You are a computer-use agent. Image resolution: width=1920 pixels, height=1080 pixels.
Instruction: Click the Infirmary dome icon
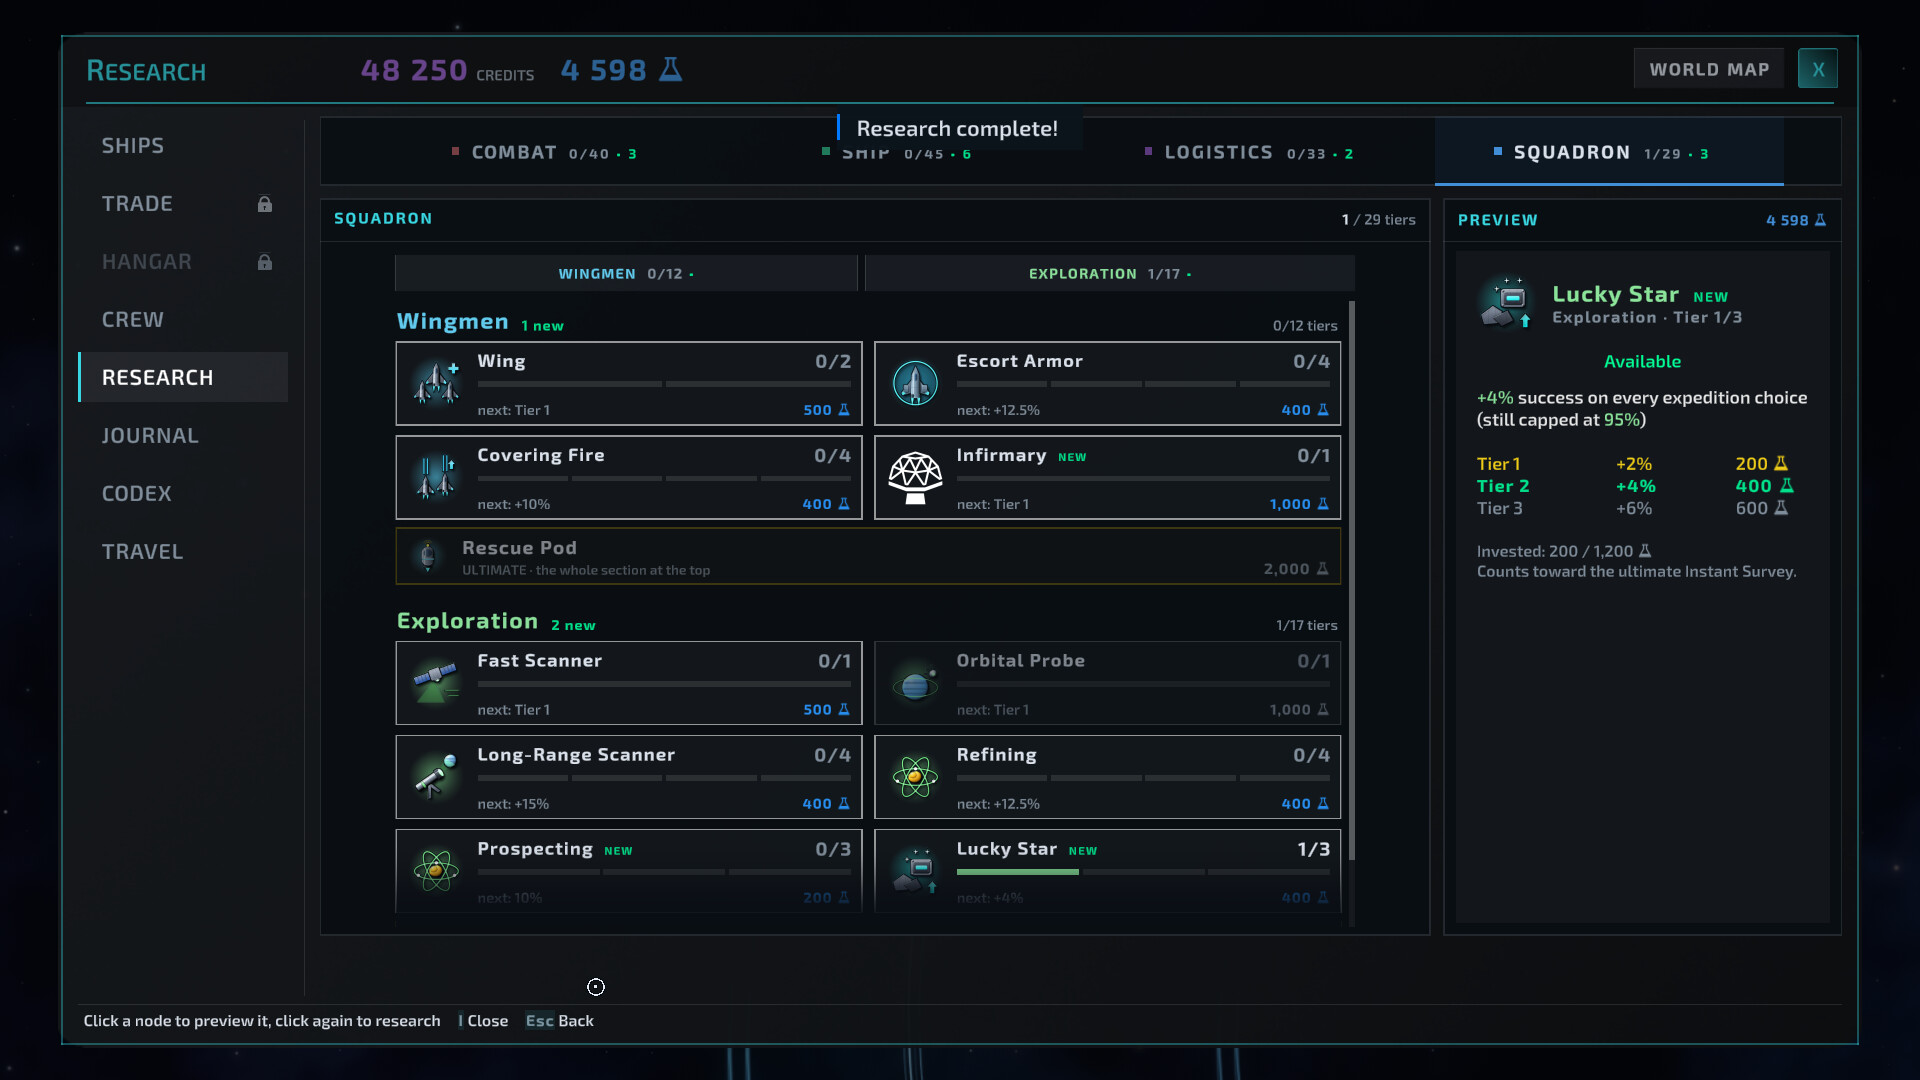point(915,477)
